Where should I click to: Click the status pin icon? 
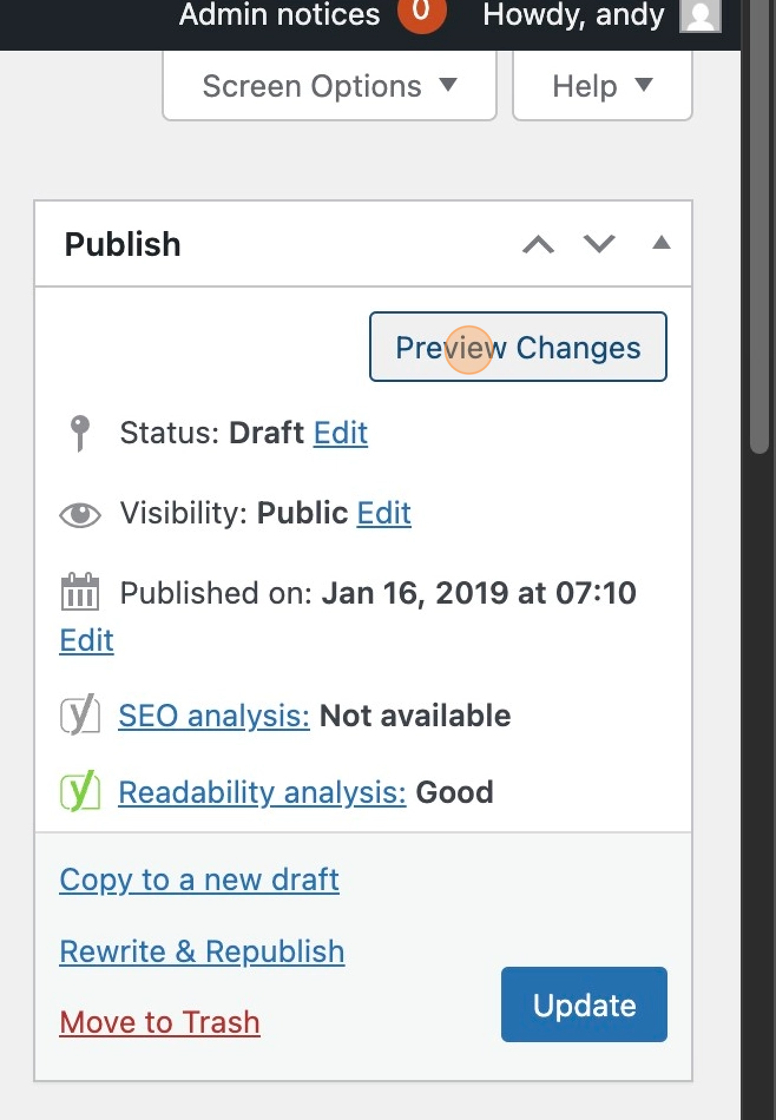(x=80, y=433)
